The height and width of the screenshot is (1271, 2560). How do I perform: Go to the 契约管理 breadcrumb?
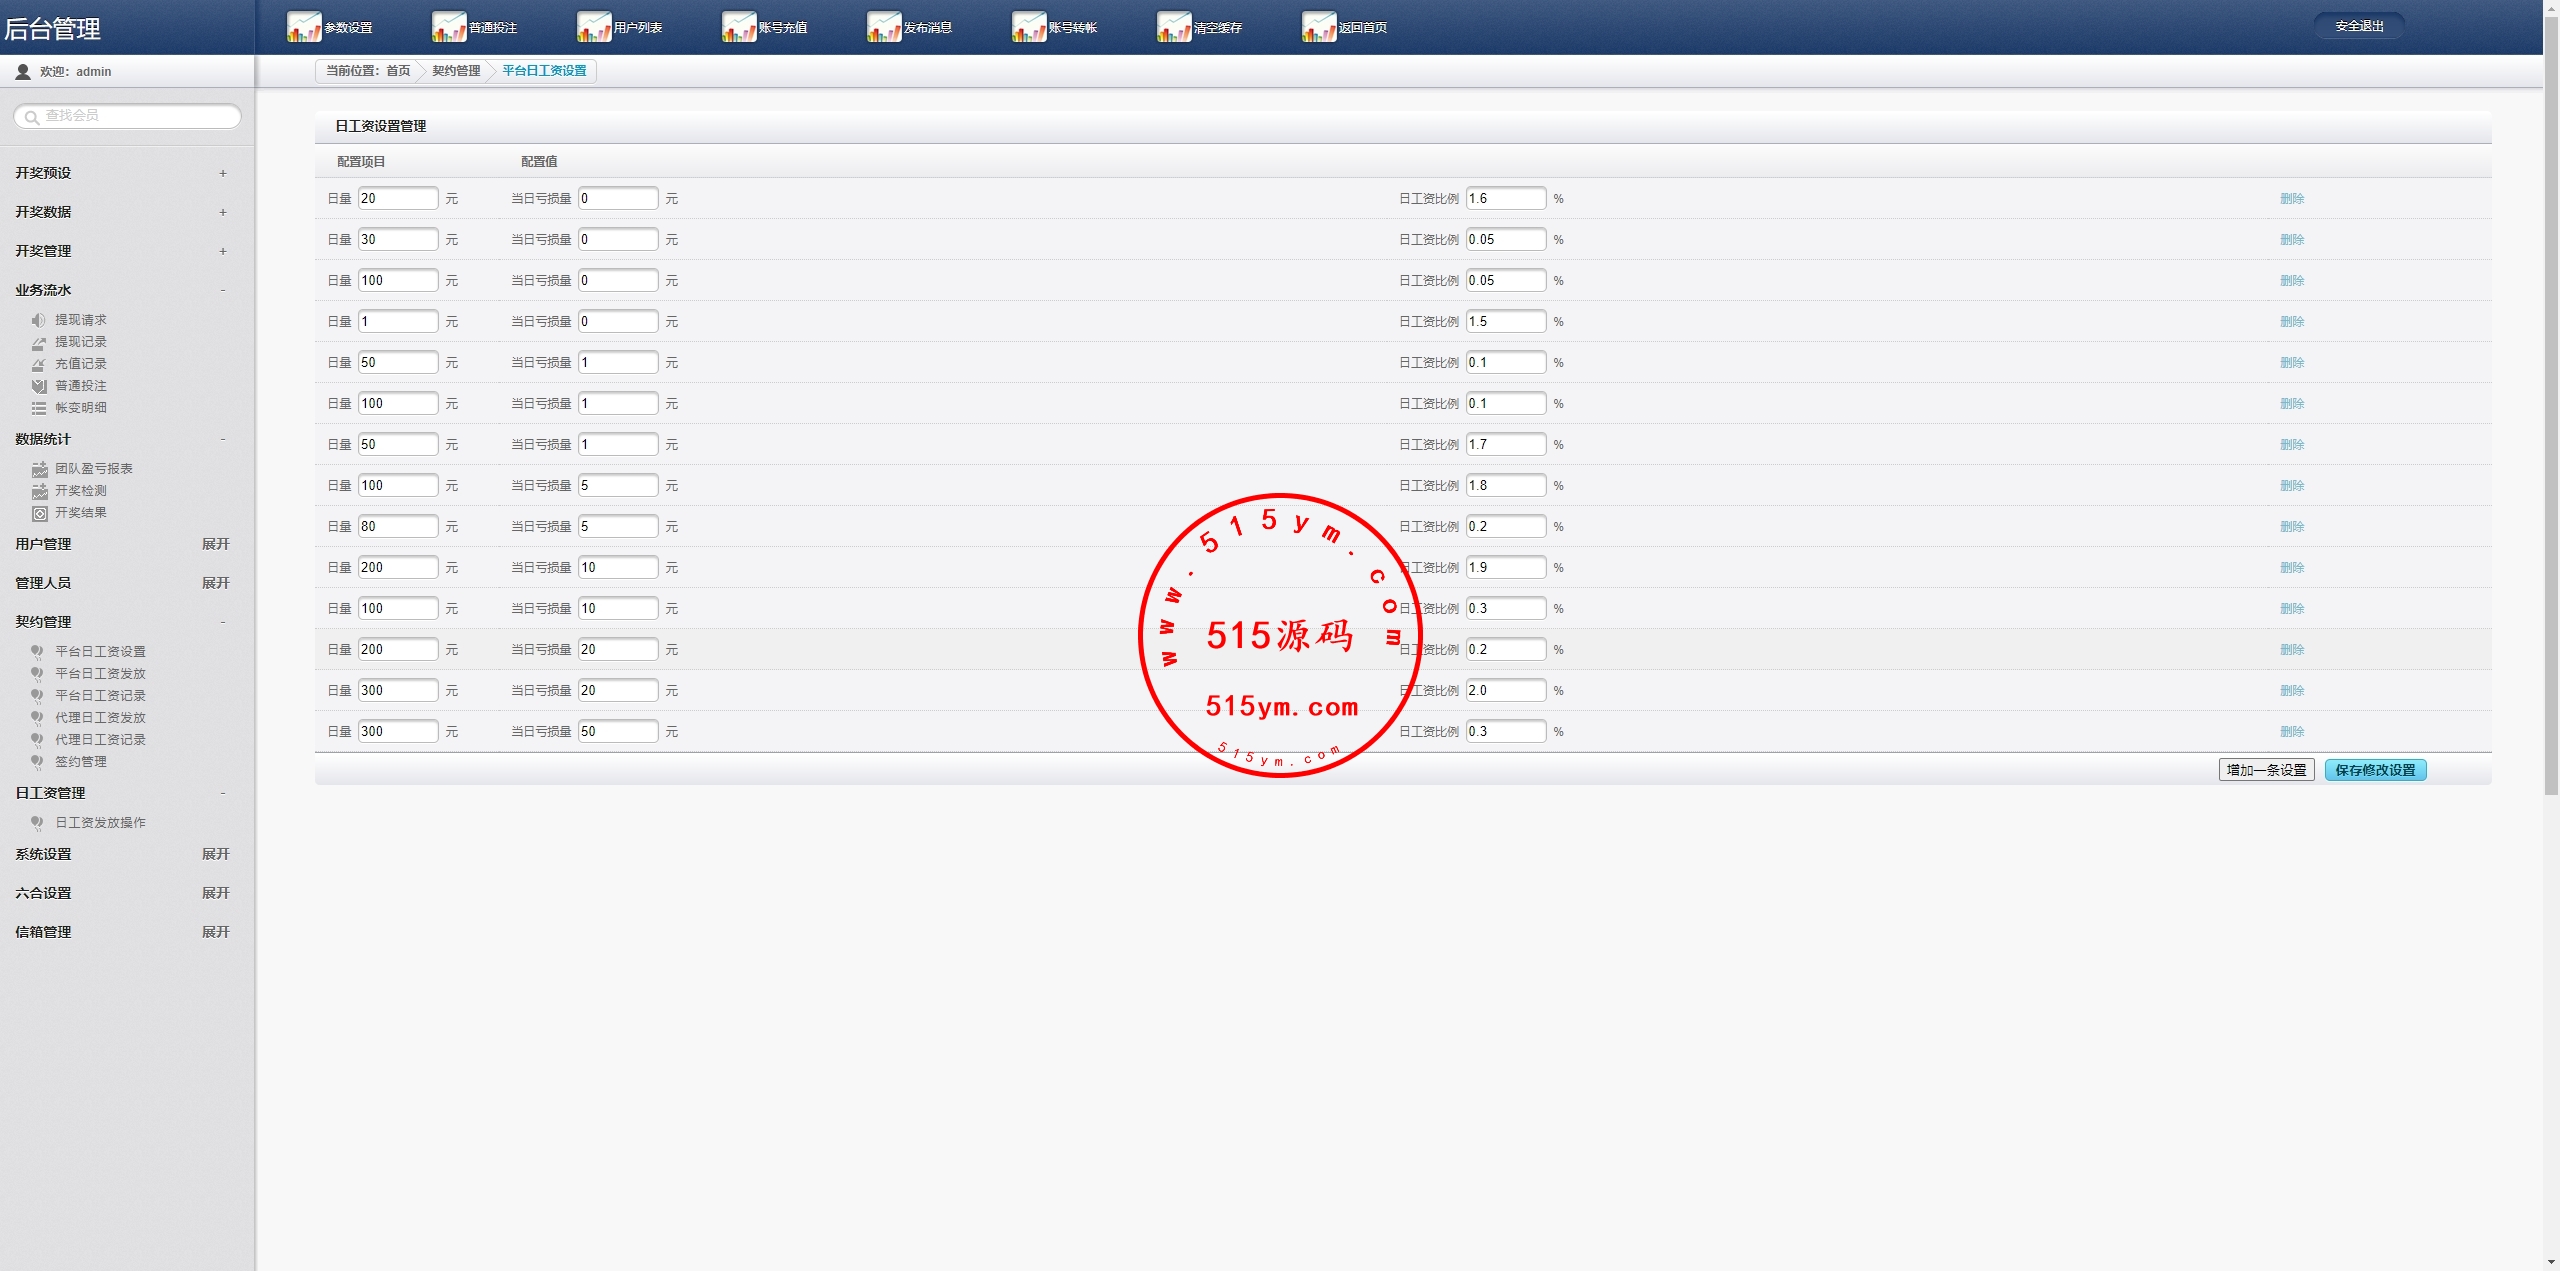click(x=456, y=71)
